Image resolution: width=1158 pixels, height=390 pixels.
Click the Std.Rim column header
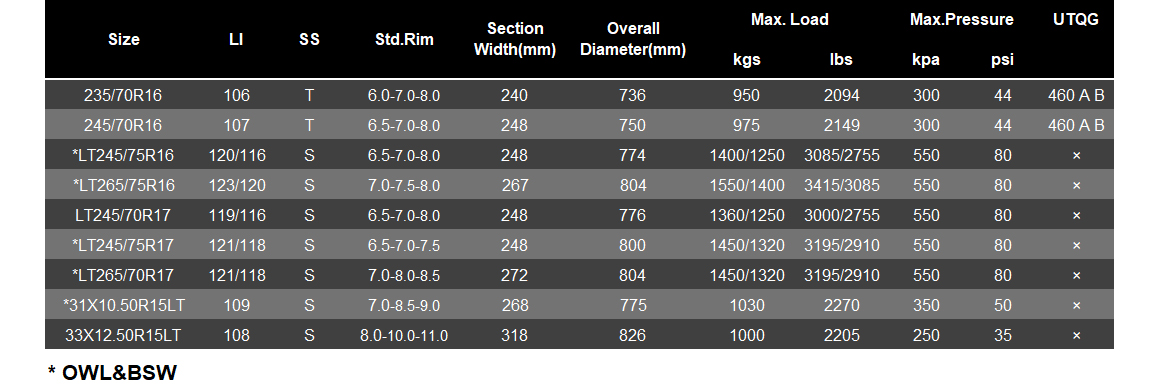click(404, 40)
